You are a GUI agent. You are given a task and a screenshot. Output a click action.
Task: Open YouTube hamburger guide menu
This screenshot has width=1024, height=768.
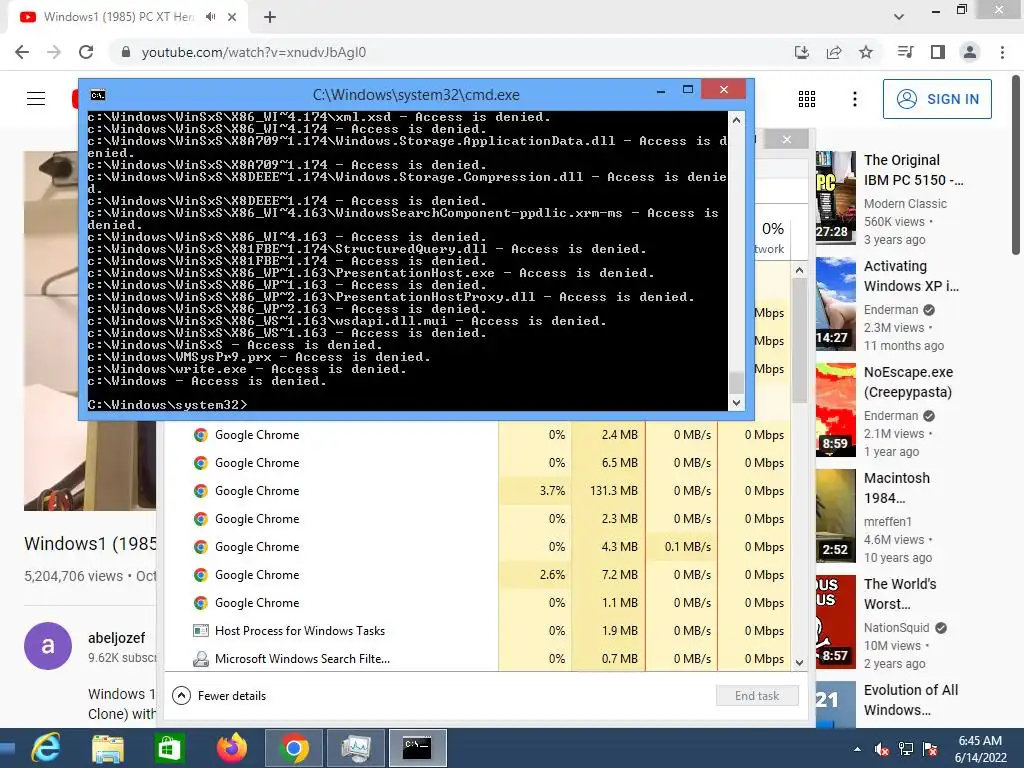click(x=36, y=99)
